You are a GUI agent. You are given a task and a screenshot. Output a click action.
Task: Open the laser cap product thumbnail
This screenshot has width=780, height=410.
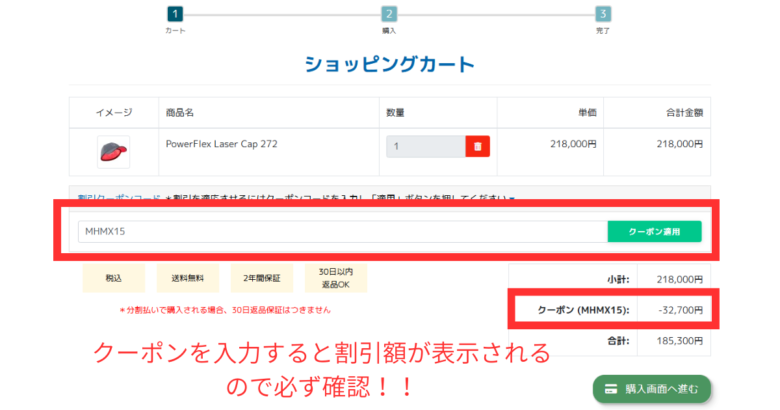click(113, 151)
